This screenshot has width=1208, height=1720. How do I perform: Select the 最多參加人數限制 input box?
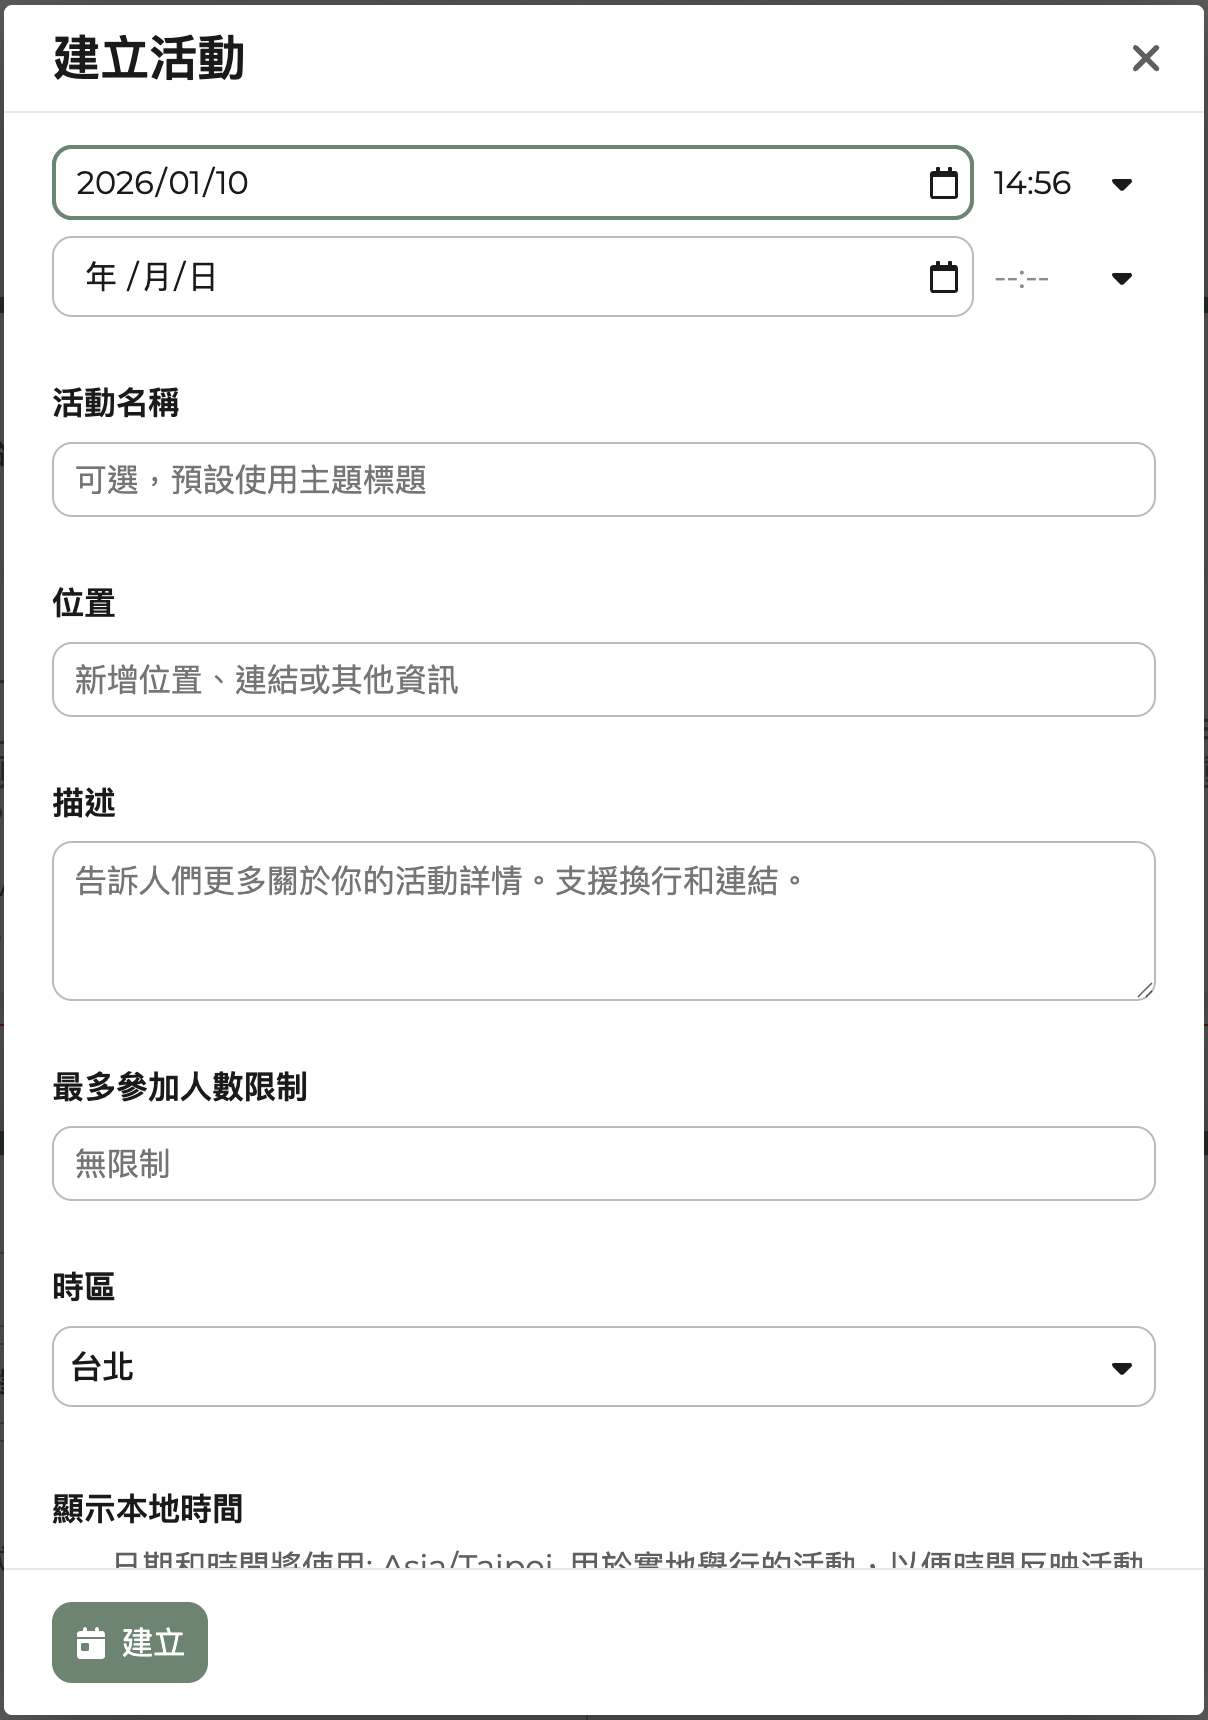click(603, 1164)
